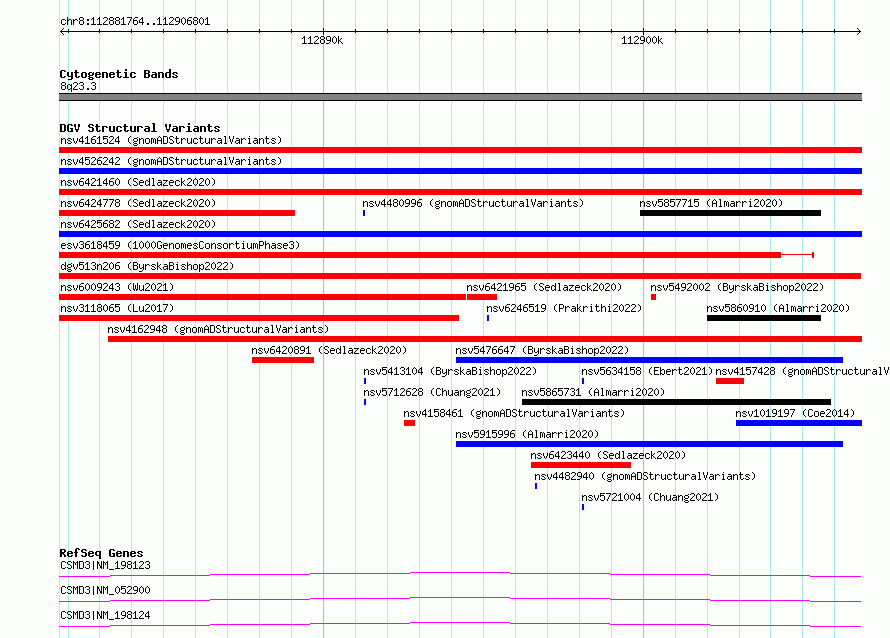Select the black nsv5860910 Almarri2020 bar

click(764, 318)
